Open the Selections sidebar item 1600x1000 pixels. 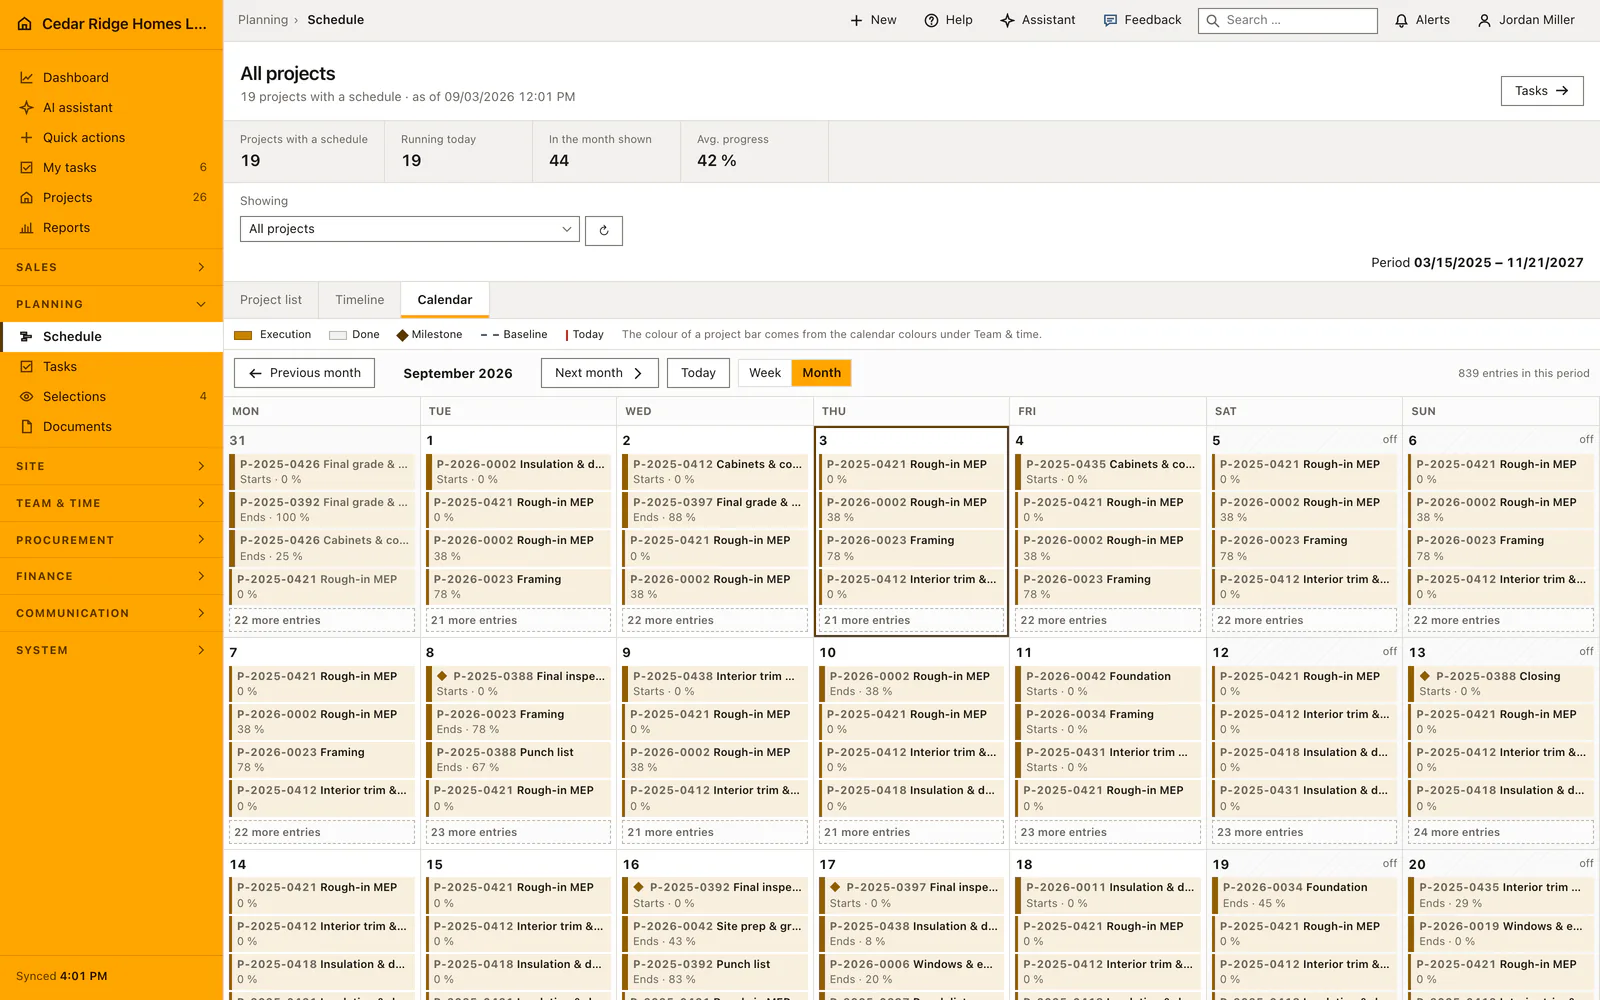tap(111, 397)
